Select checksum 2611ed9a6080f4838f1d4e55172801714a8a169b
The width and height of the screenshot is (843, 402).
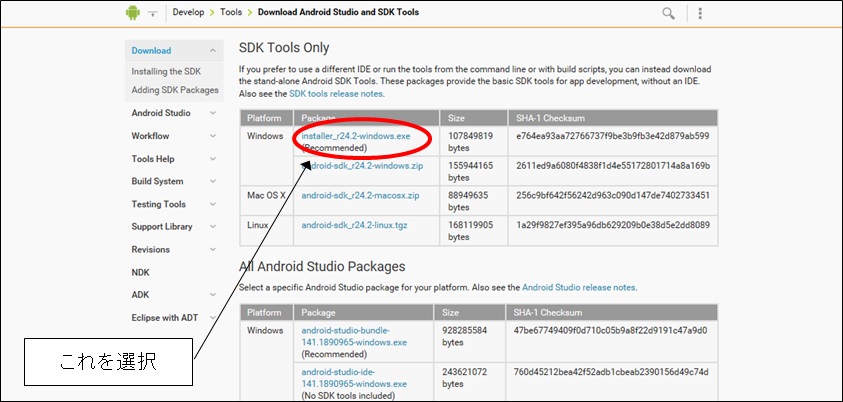pyautogui.click(x=613, y=166)
